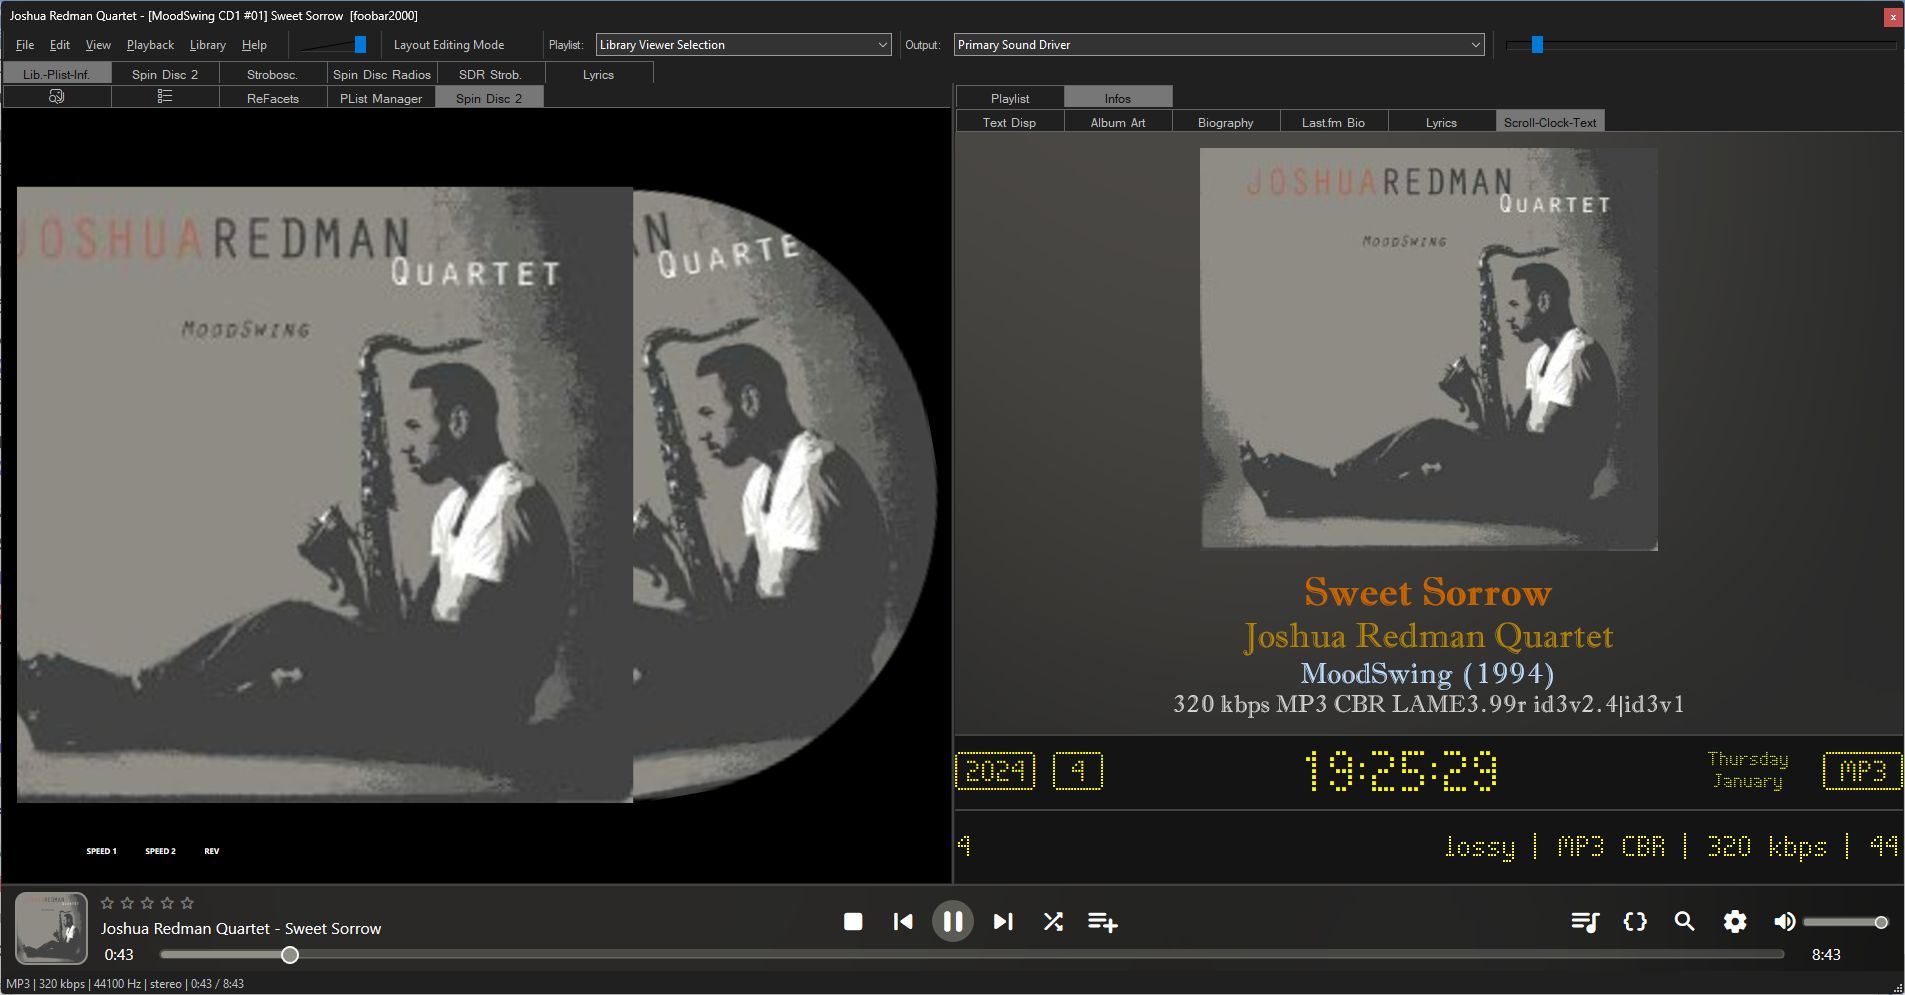
Task: Click the small slider beside the Help menu
Action: (x=334, y=45)
